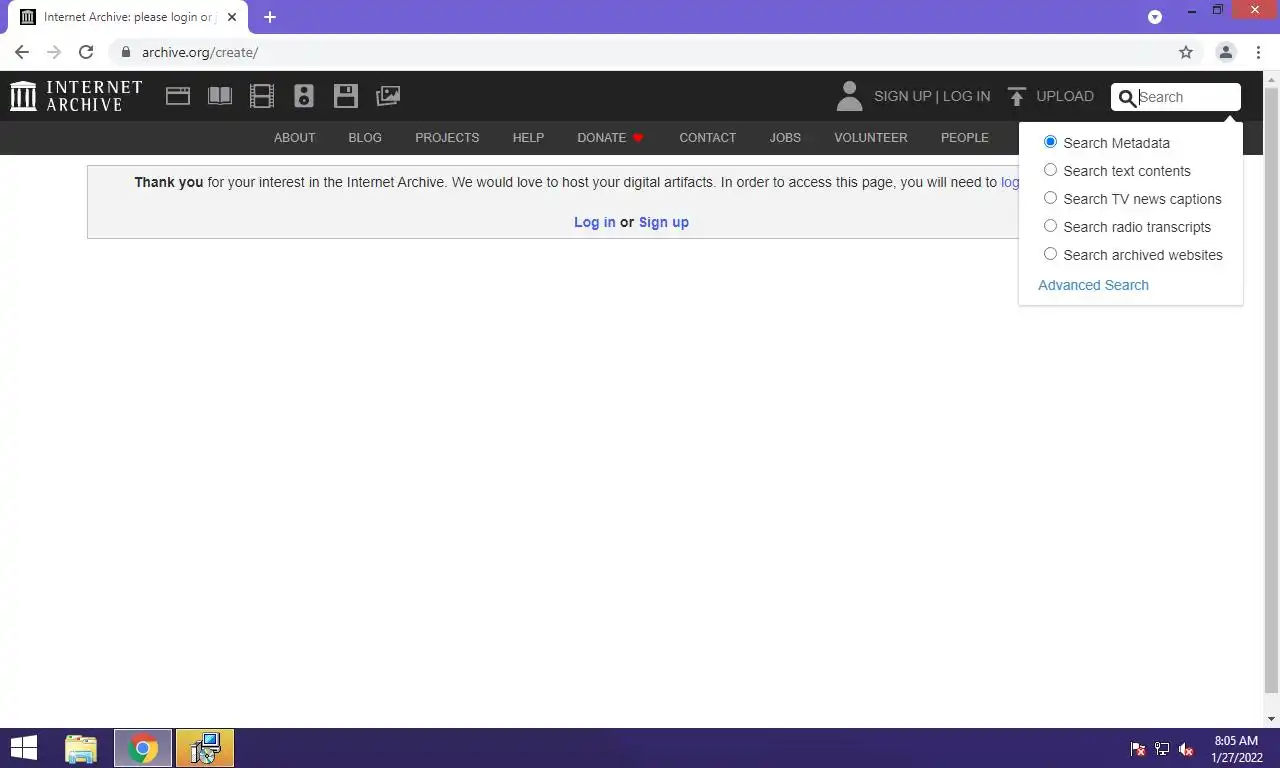Image resolution: width=1280 pixels, height=768 pixels.
Task: Open the Chrome profile icon
Action: (1225, 52)
